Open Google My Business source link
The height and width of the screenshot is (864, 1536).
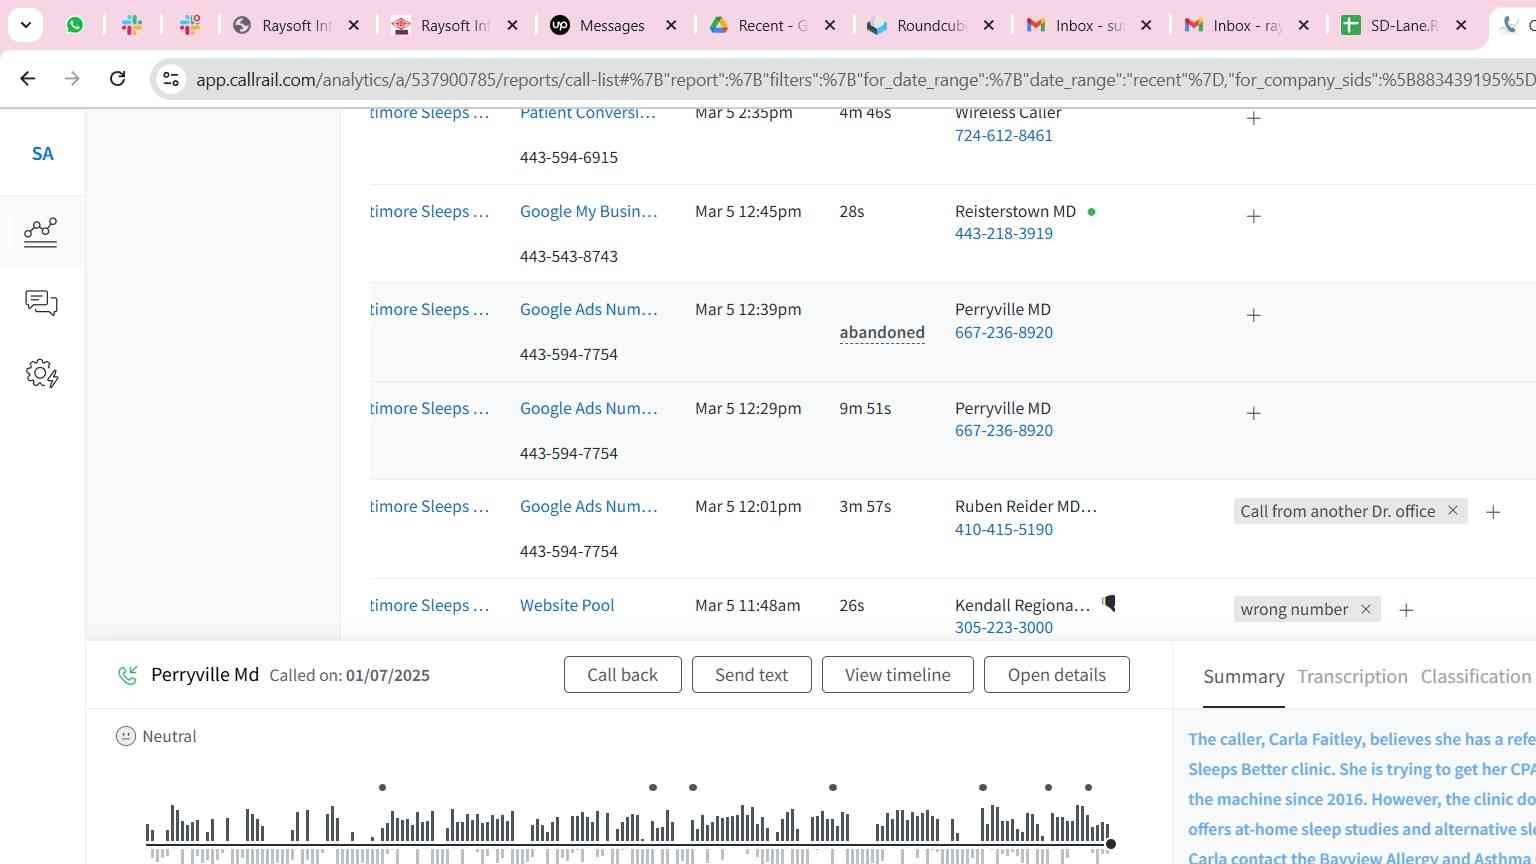point(588,211)
